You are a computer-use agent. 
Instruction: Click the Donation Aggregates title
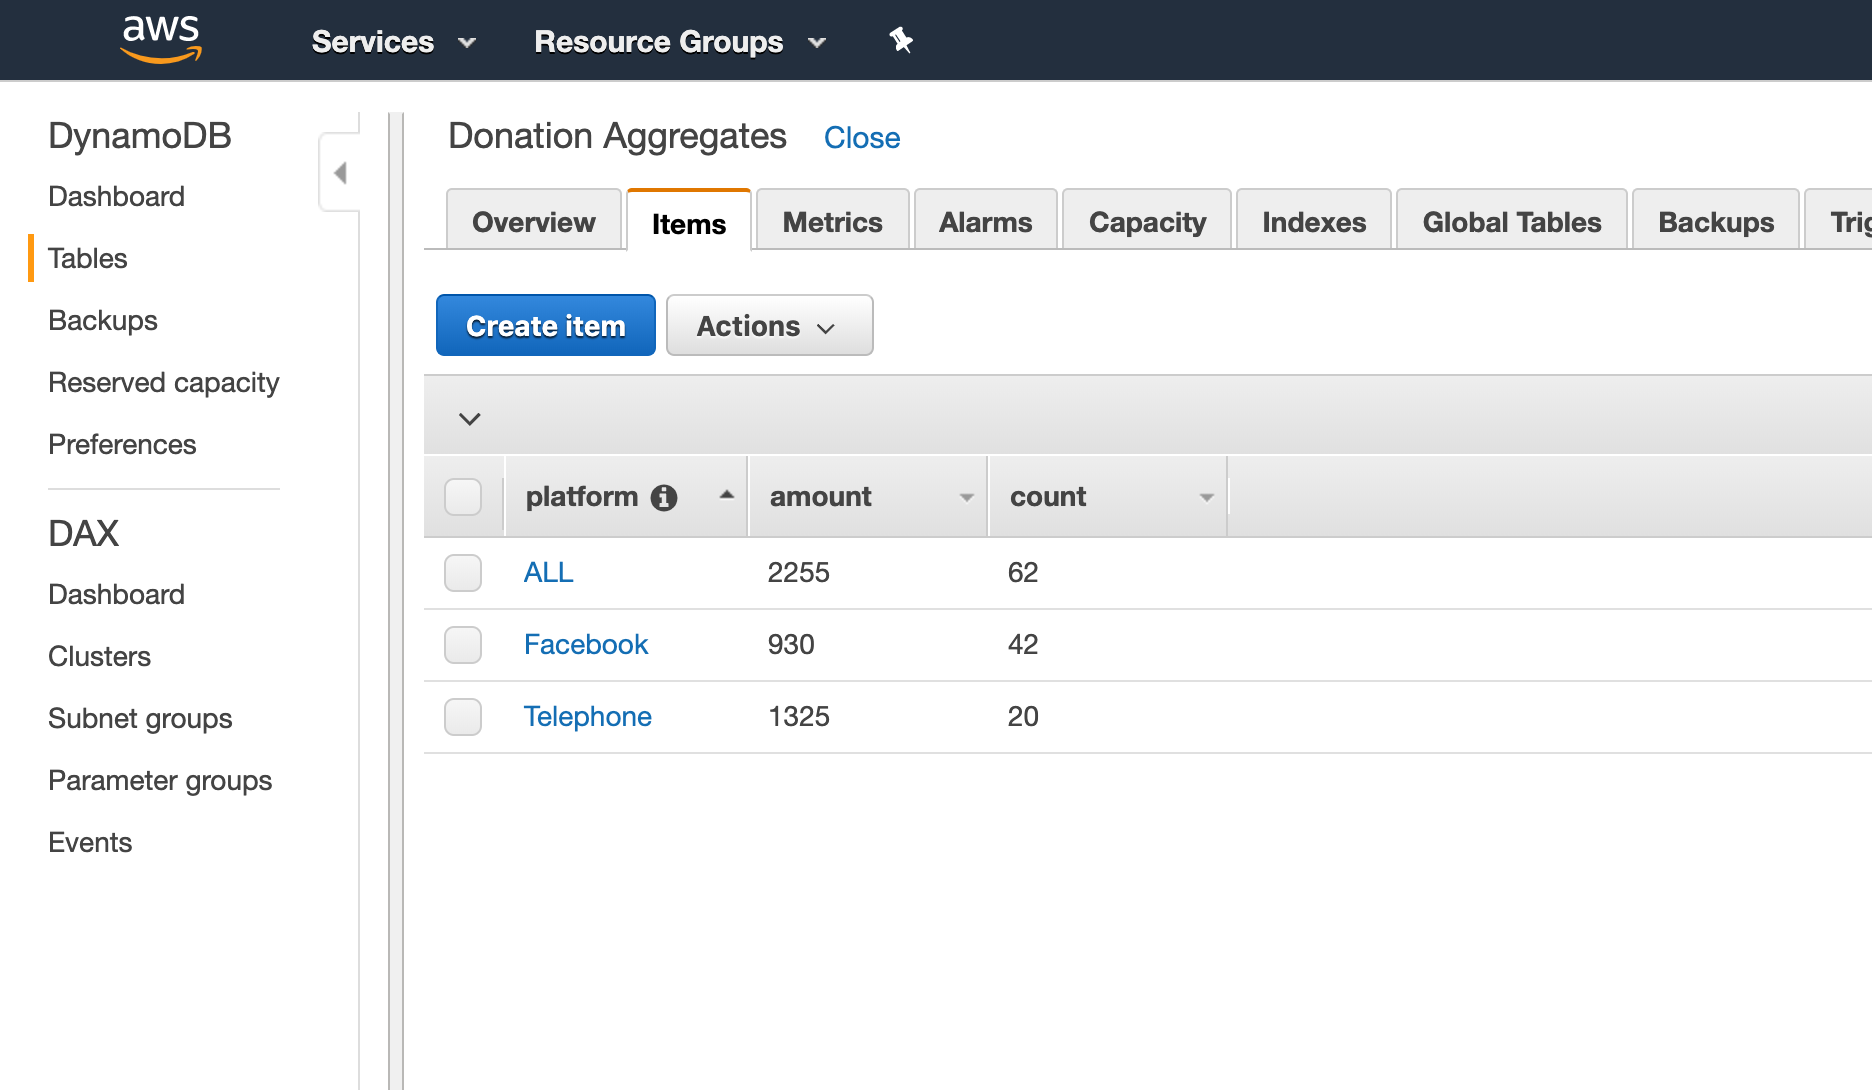tap(617, 137)
